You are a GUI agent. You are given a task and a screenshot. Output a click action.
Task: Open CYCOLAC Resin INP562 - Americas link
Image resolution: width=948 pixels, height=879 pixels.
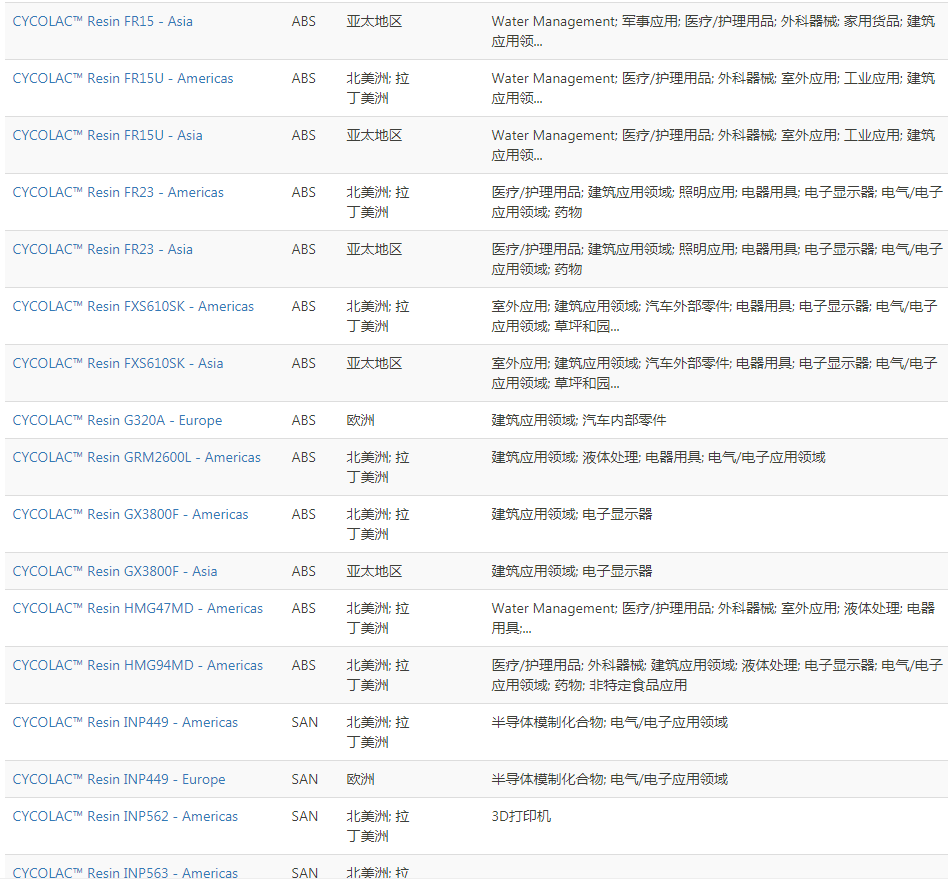coord(125,816)
